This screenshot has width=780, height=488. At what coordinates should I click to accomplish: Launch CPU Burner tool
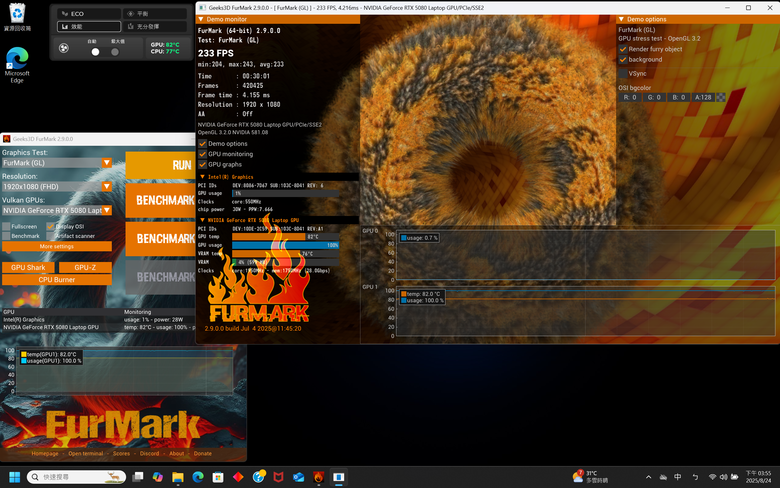(57, 280)
